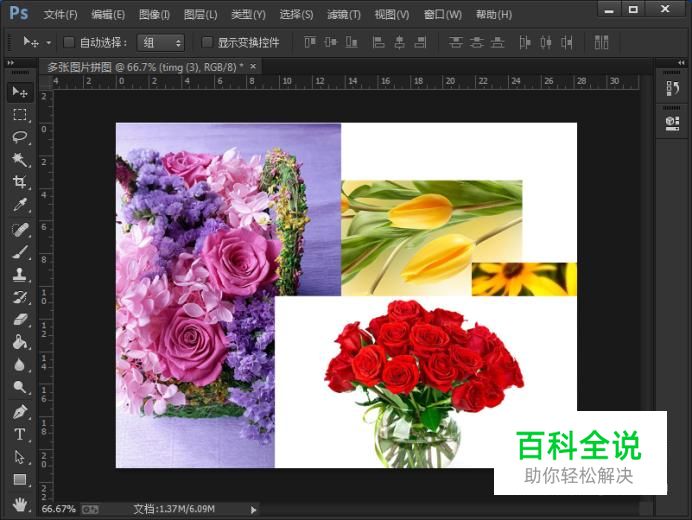This screenshot has height=520, width=692.
Task: Select the Path Selection tool
Action: click(19, 457)
